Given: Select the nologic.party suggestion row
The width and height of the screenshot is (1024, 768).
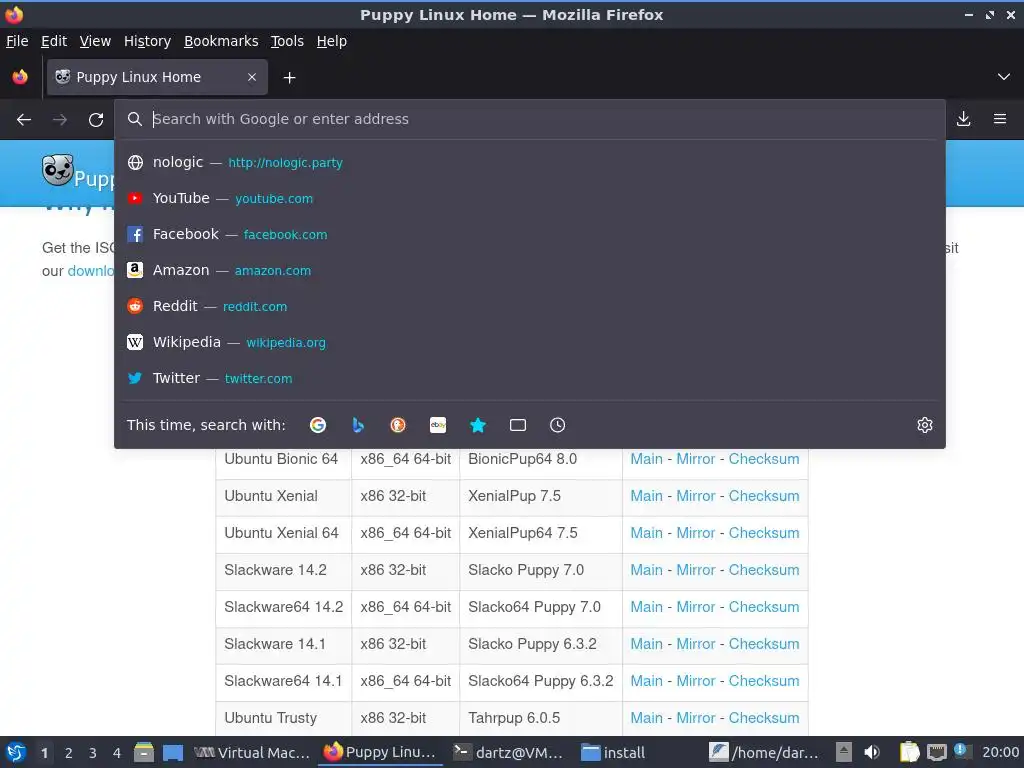Looking at the screenshot, I should [530, 162].
